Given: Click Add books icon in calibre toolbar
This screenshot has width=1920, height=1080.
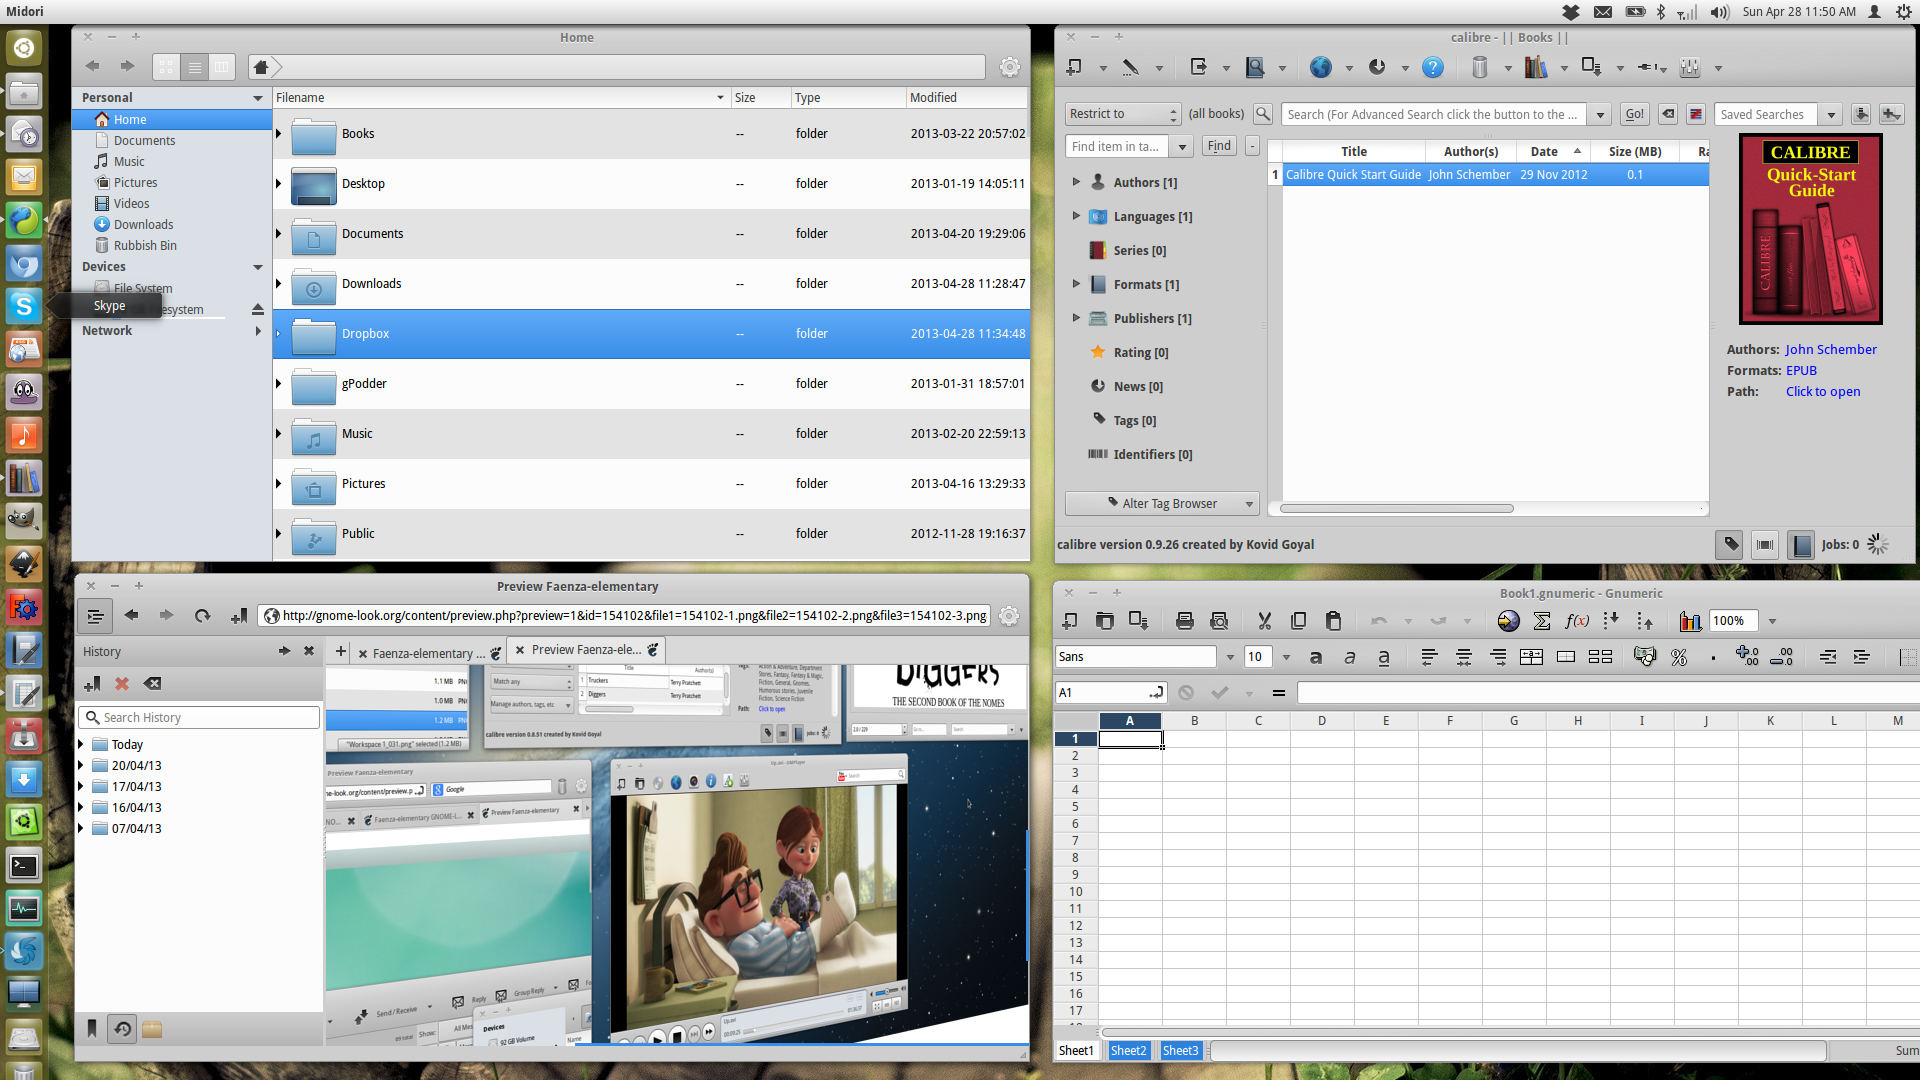Looking at the screenshot, I should click(x=1074, y=67).
